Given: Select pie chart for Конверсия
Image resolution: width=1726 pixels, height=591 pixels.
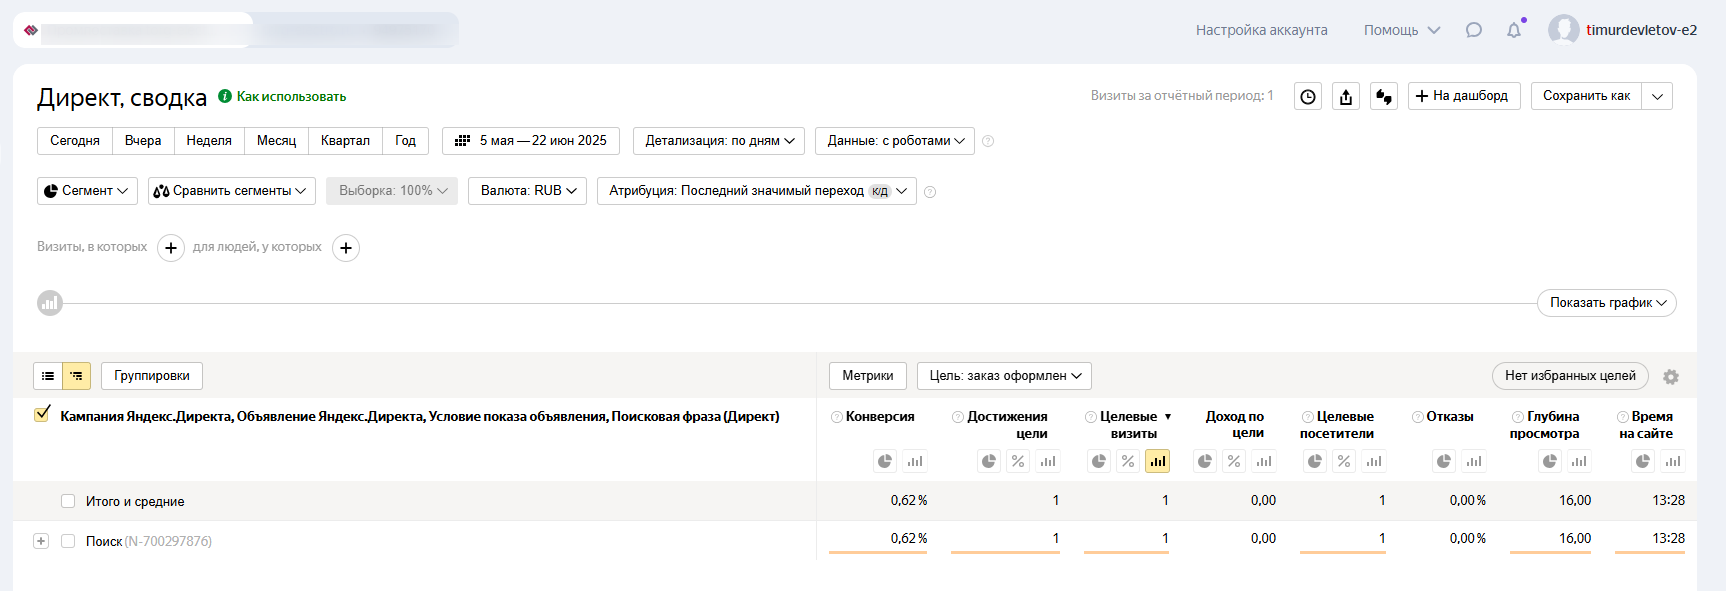Looking at the screenshot, I should pyautogui.click(x=885, y=461).
